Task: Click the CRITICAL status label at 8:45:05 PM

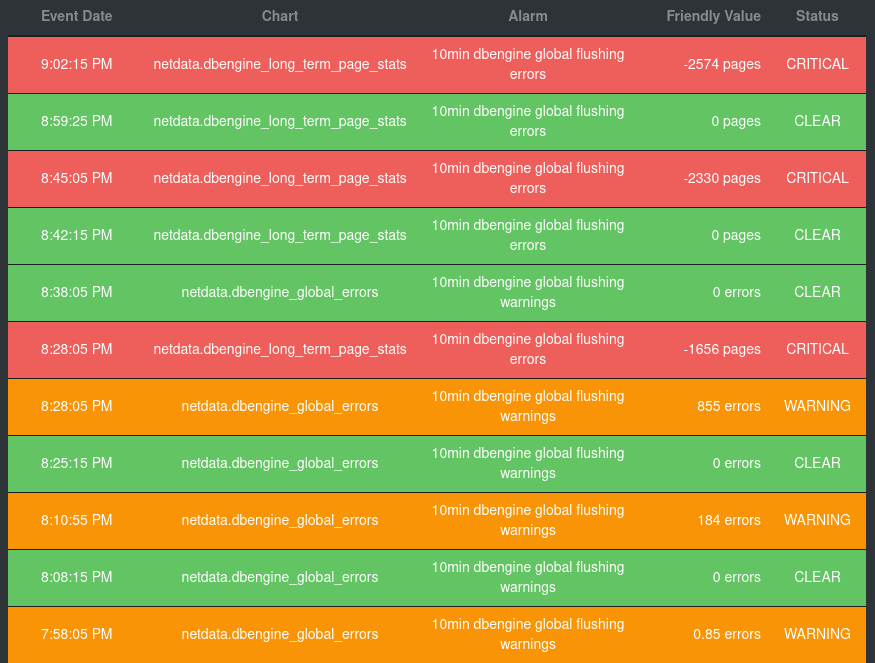Action: pos(817,178)
